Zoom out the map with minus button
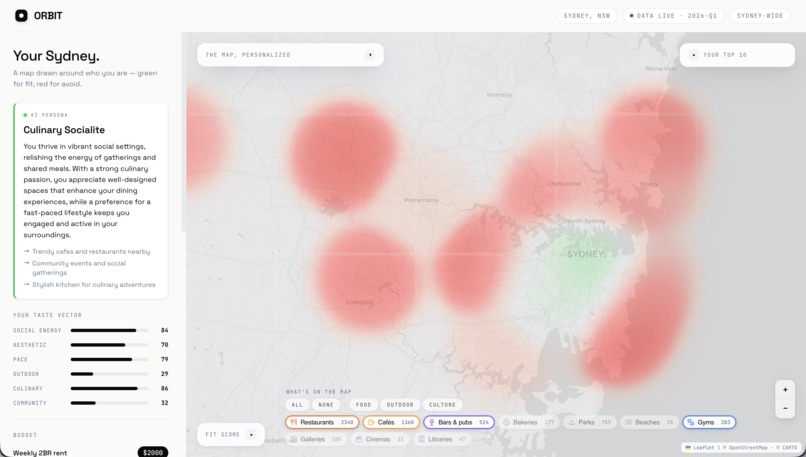The width and height of the screenshot is (806, 457). [x=785, y=408]
